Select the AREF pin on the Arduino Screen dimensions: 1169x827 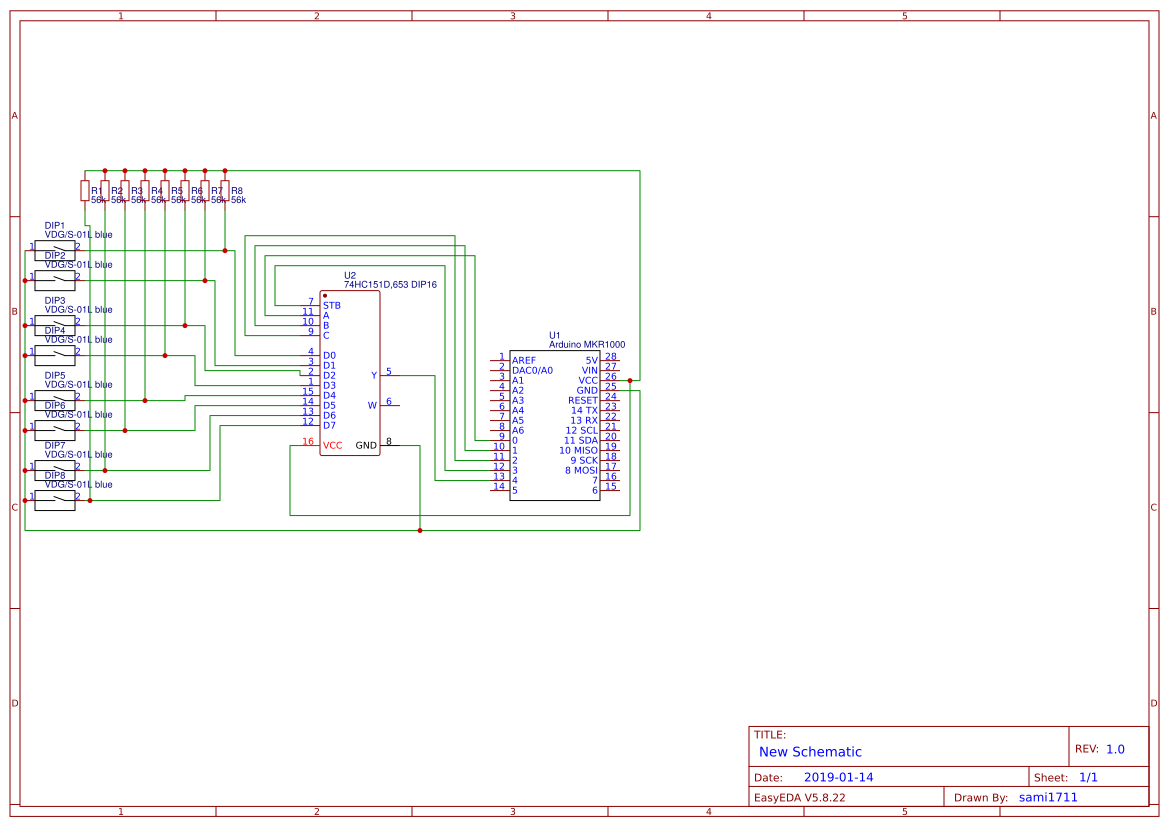coord(524,360)
